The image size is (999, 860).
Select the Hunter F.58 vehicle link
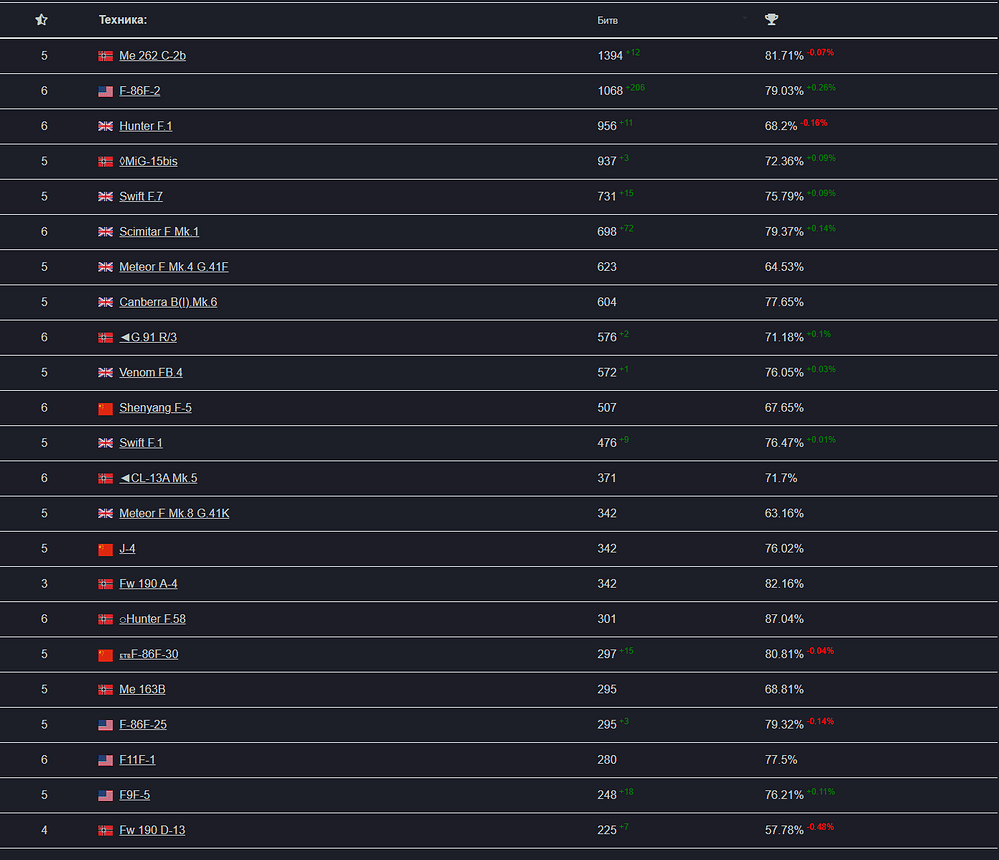tap(152, 619)
